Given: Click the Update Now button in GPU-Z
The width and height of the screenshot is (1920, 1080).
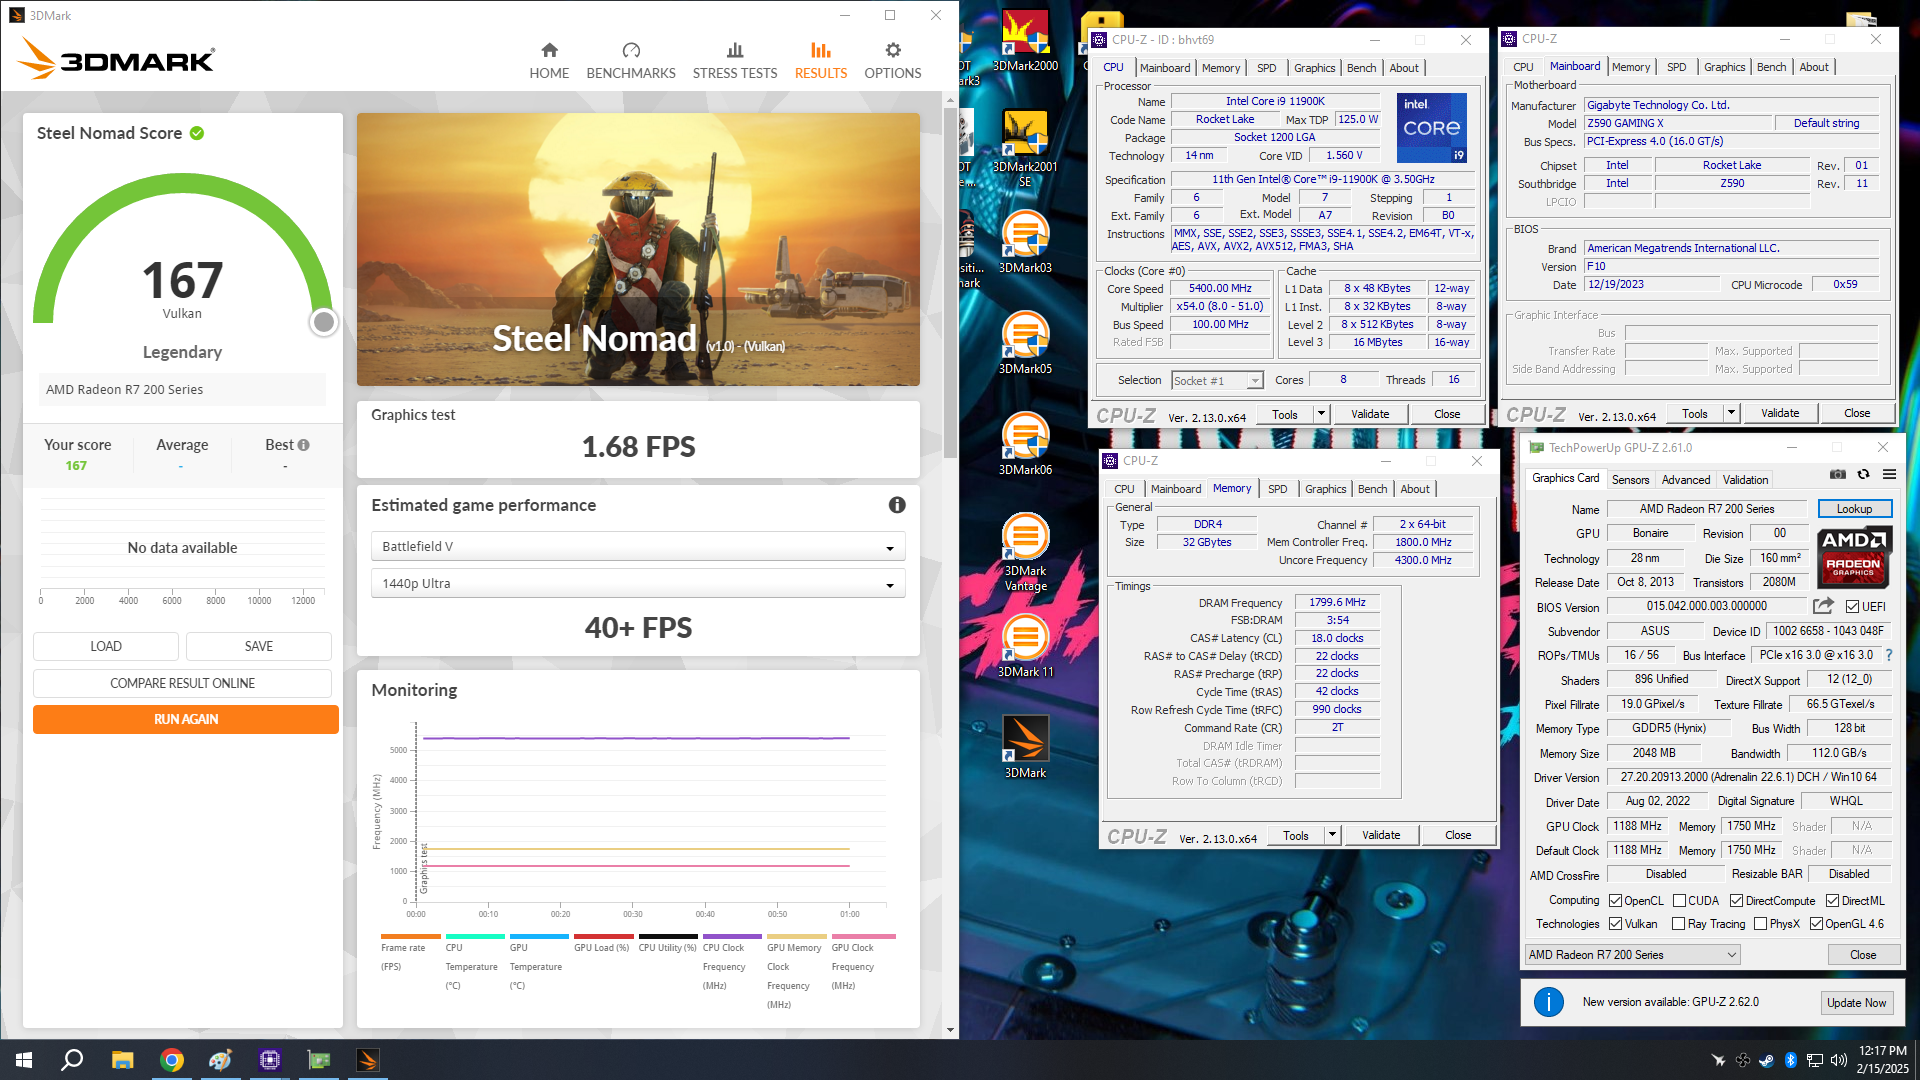Looking at the screenshot, I should point(1856,1003).
